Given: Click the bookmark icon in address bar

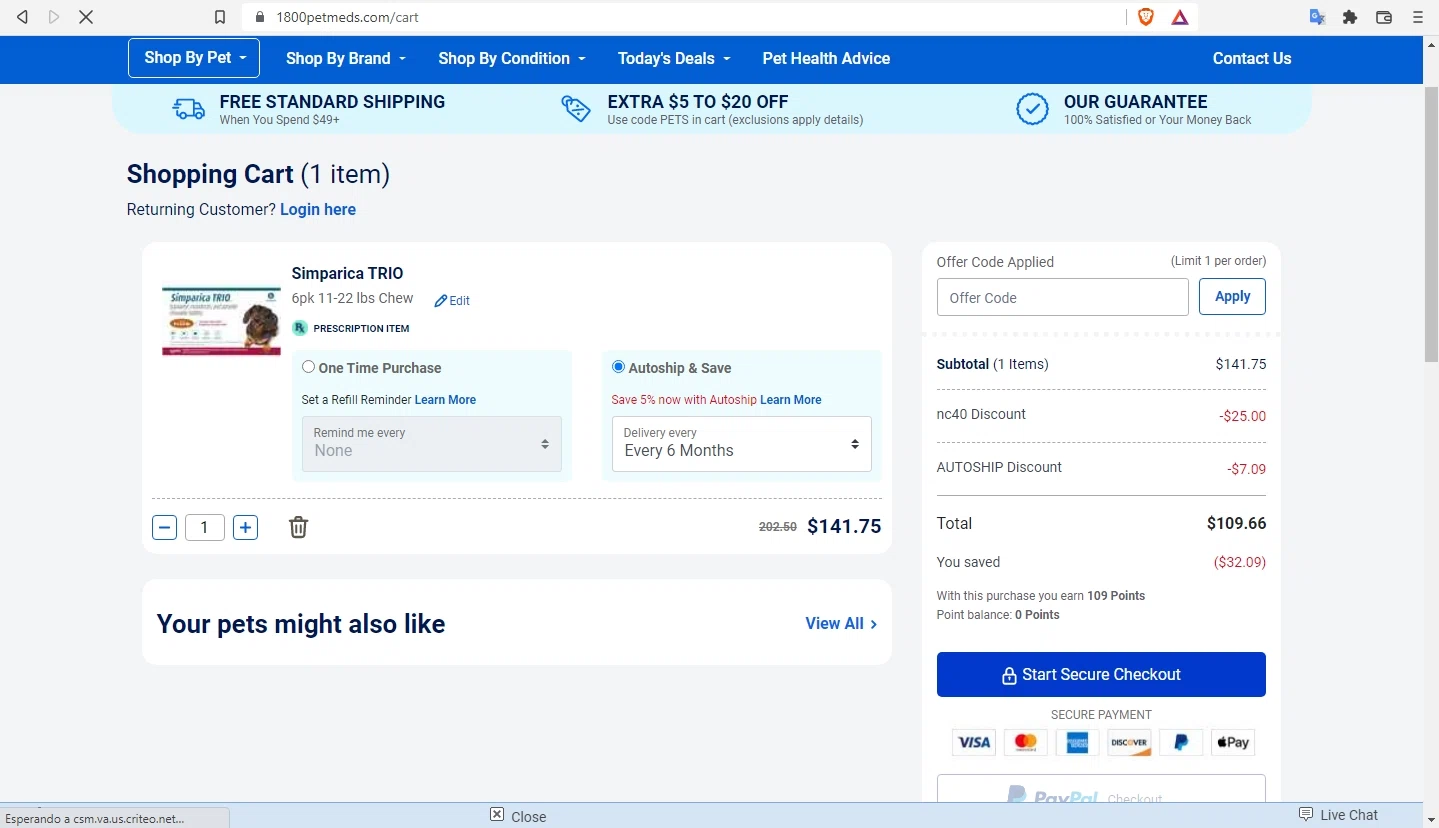Looking at the screenshot, I should [x=220, y=17].
